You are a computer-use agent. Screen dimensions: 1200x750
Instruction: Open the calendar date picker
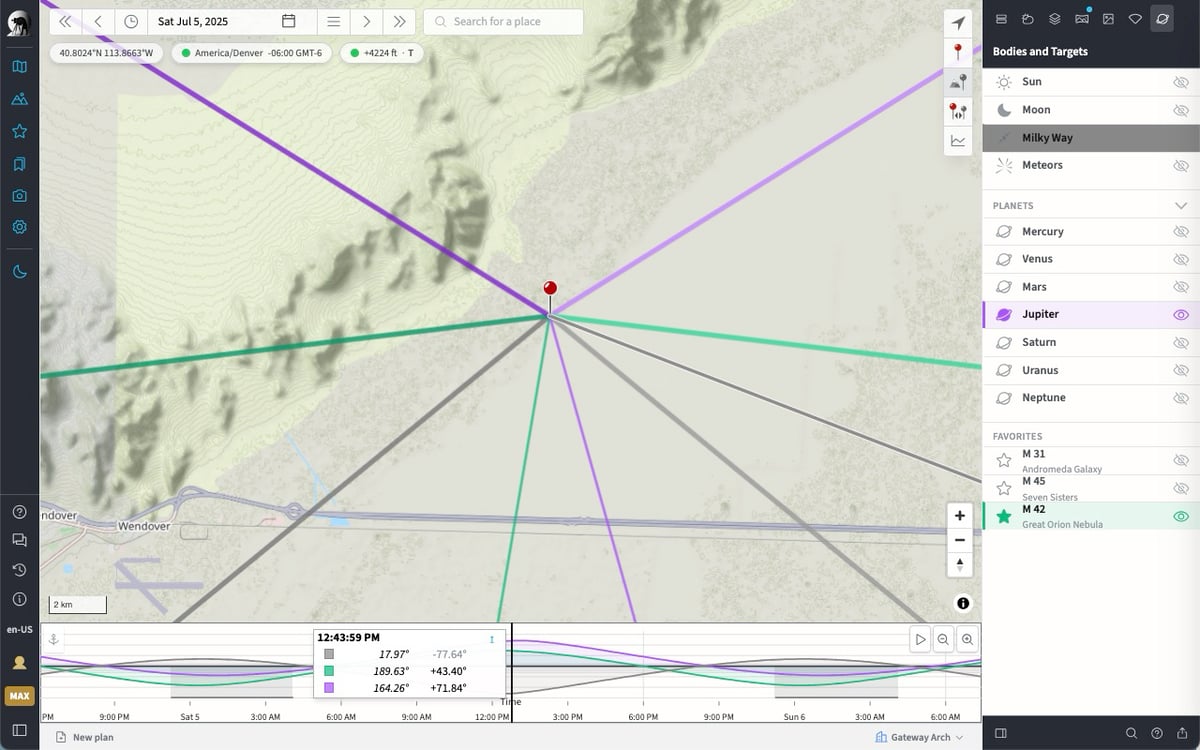(x=288, y=21)
